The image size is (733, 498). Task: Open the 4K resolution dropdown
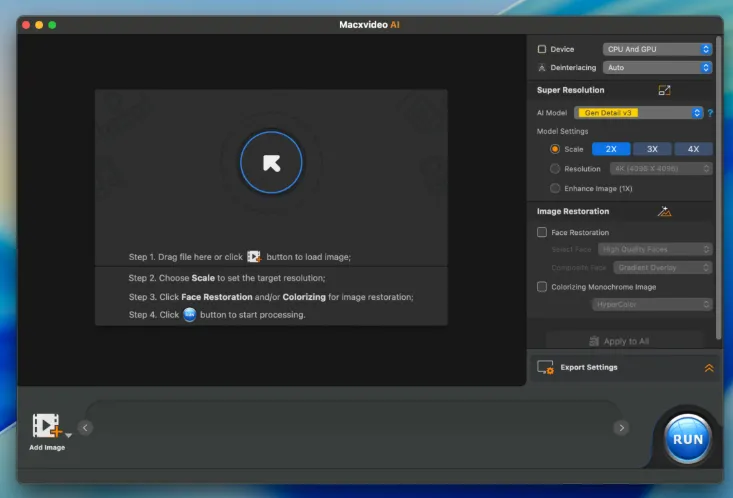tap(661, 169)
